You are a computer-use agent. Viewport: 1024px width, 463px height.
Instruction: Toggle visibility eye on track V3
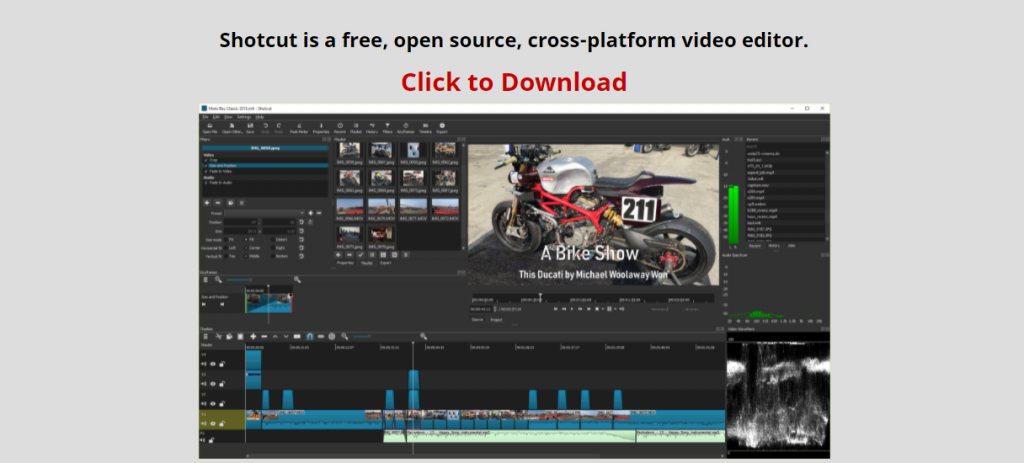213,384
